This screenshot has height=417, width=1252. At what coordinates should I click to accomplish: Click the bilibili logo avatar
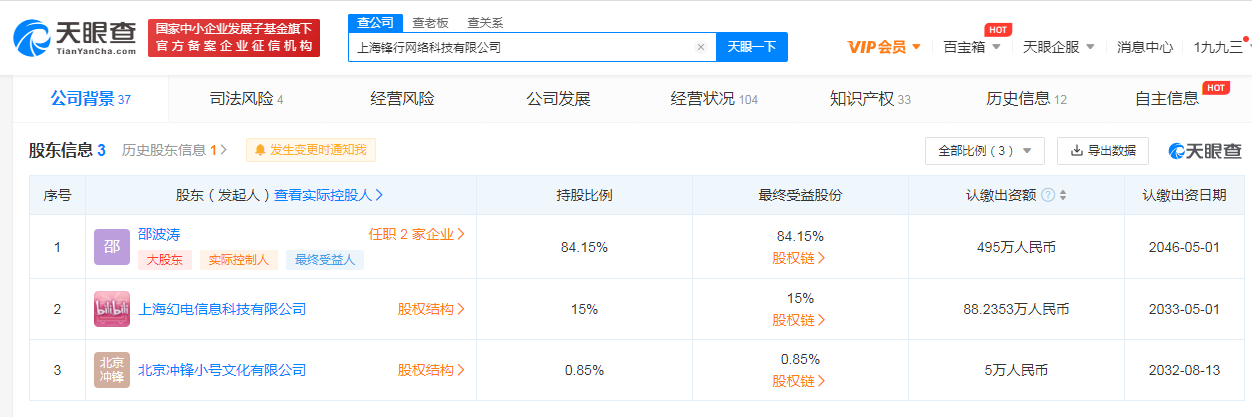tap(112, 309)
